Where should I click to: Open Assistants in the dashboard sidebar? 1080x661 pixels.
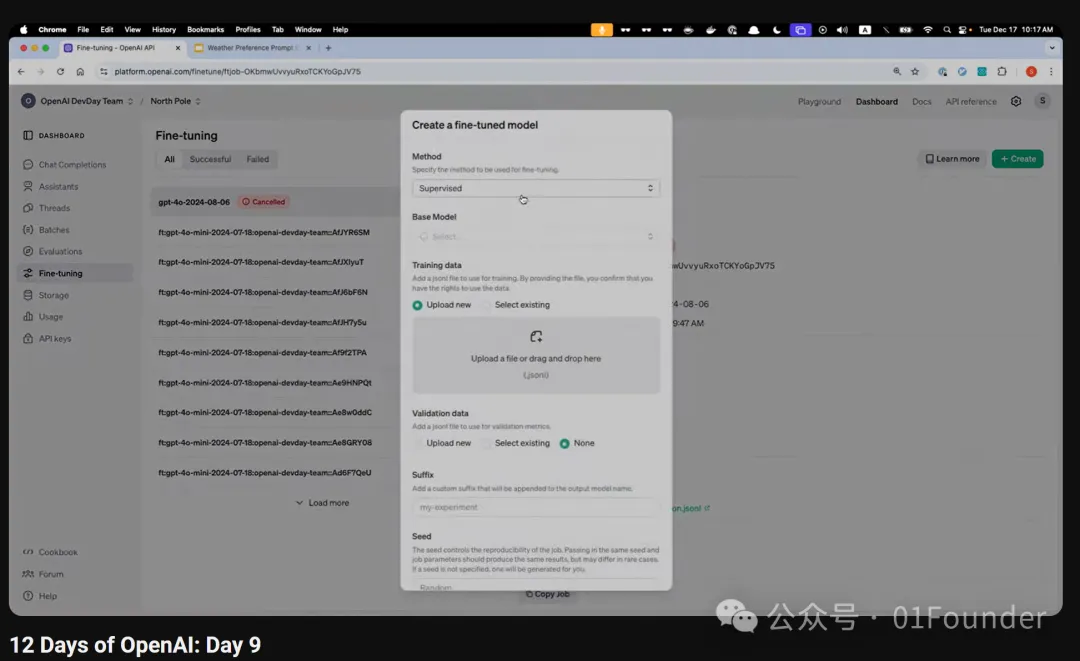tap(51, 187)
